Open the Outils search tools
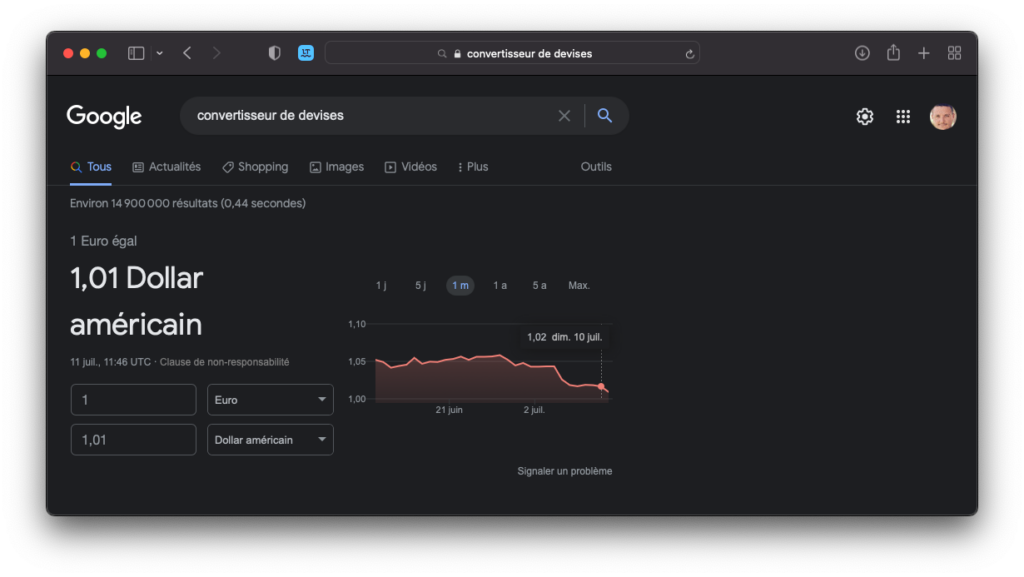The width and height of the screenshot is (1024, 577). pos(596,167)
